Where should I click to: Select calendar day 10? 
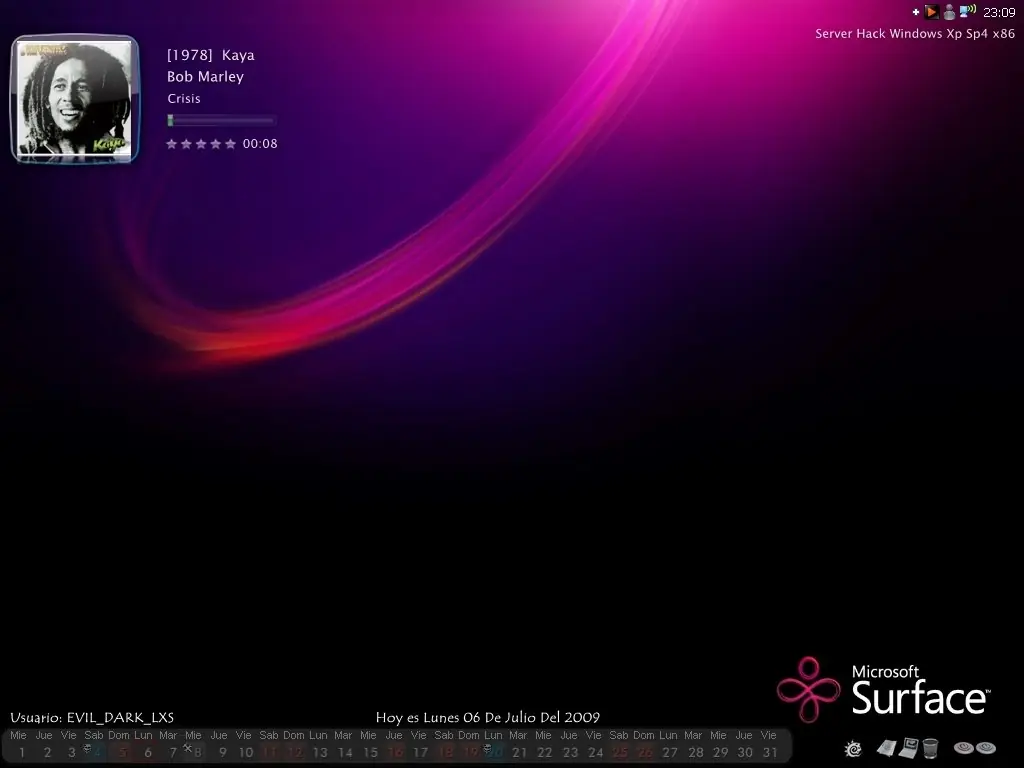pos(246,752)
